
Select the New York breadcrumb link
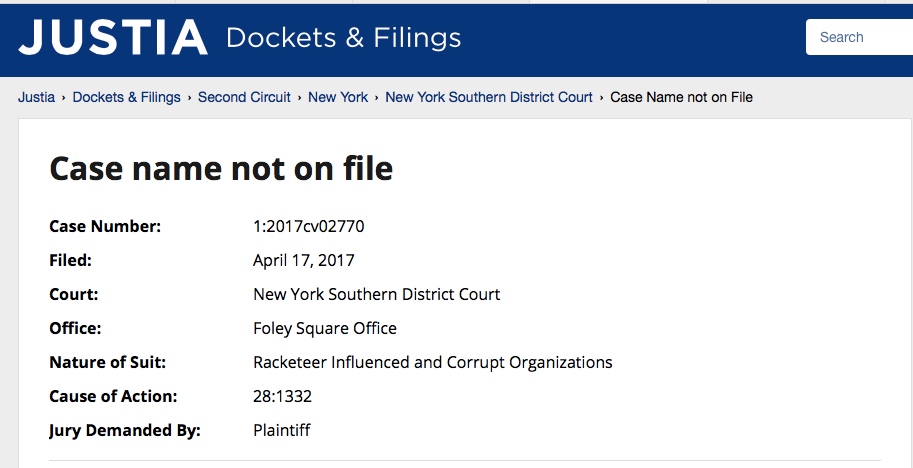pyautogui.click(x=338, y=97)
